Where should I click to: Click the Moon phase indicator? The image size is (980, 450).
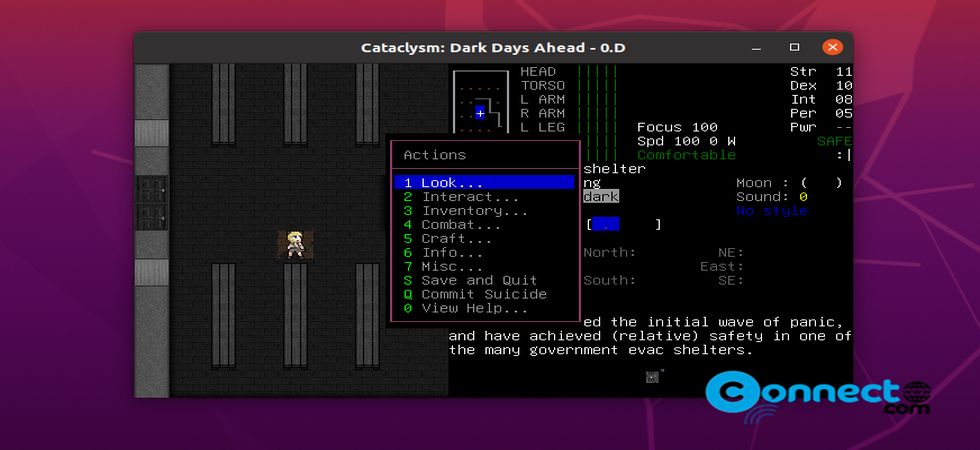789,183
